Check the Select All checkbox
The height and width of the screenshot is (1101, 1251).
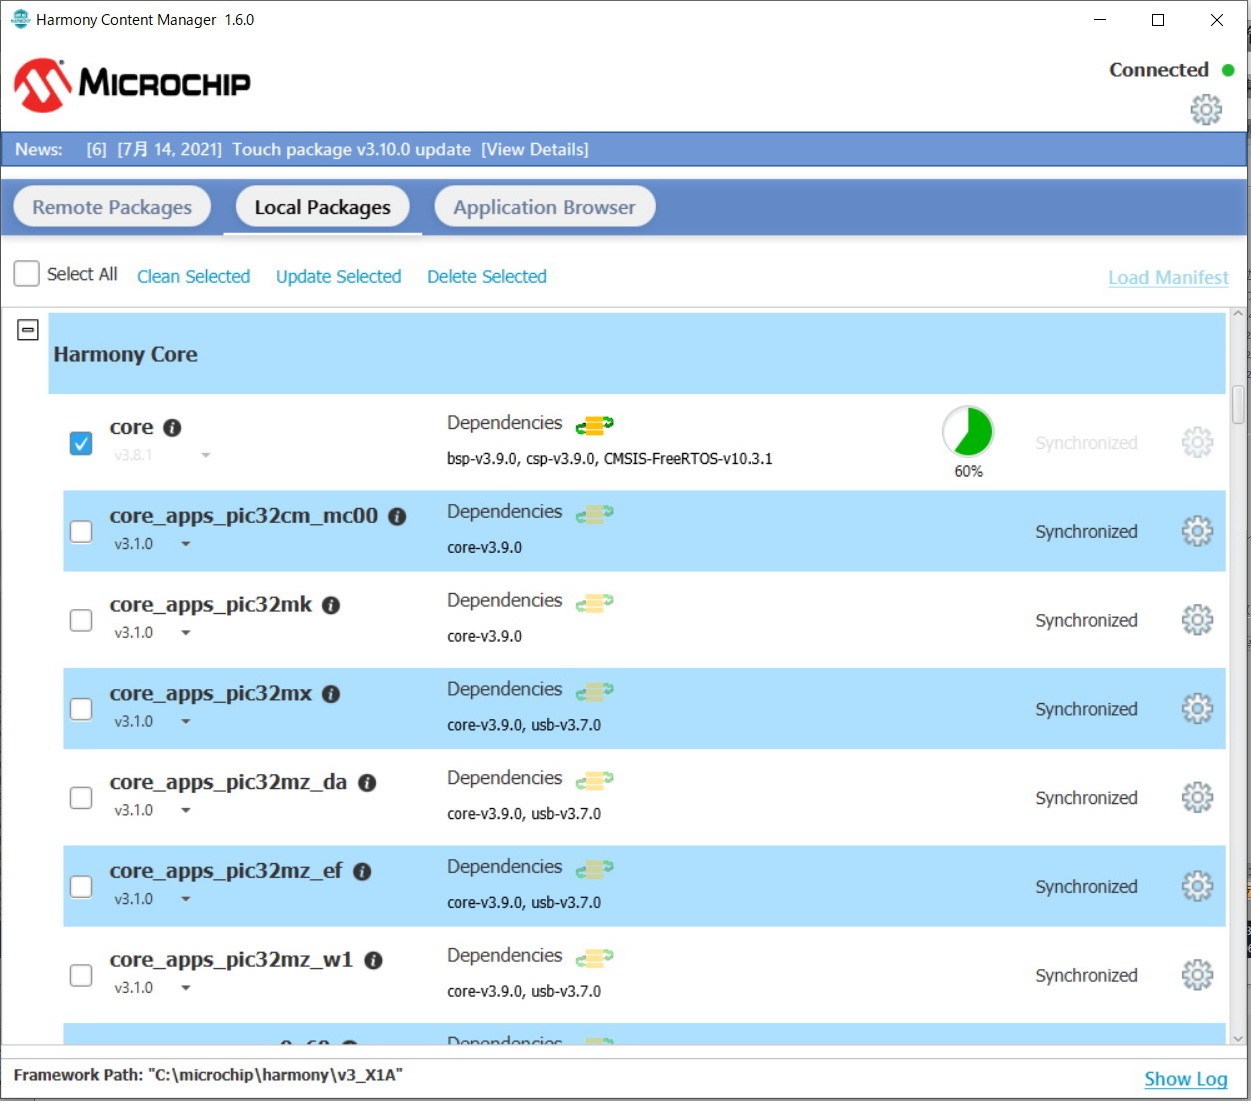pyautogui.click(x=27, y=274)
